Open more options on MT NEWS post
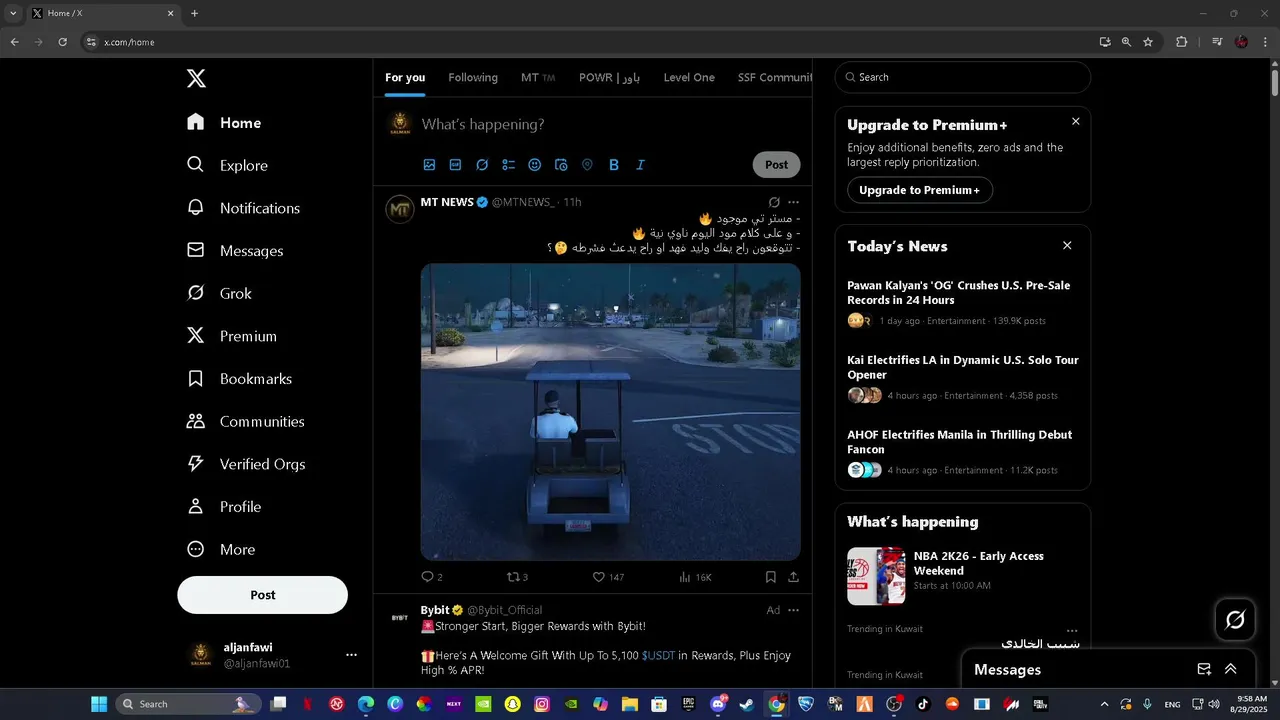 click(793, 202)
